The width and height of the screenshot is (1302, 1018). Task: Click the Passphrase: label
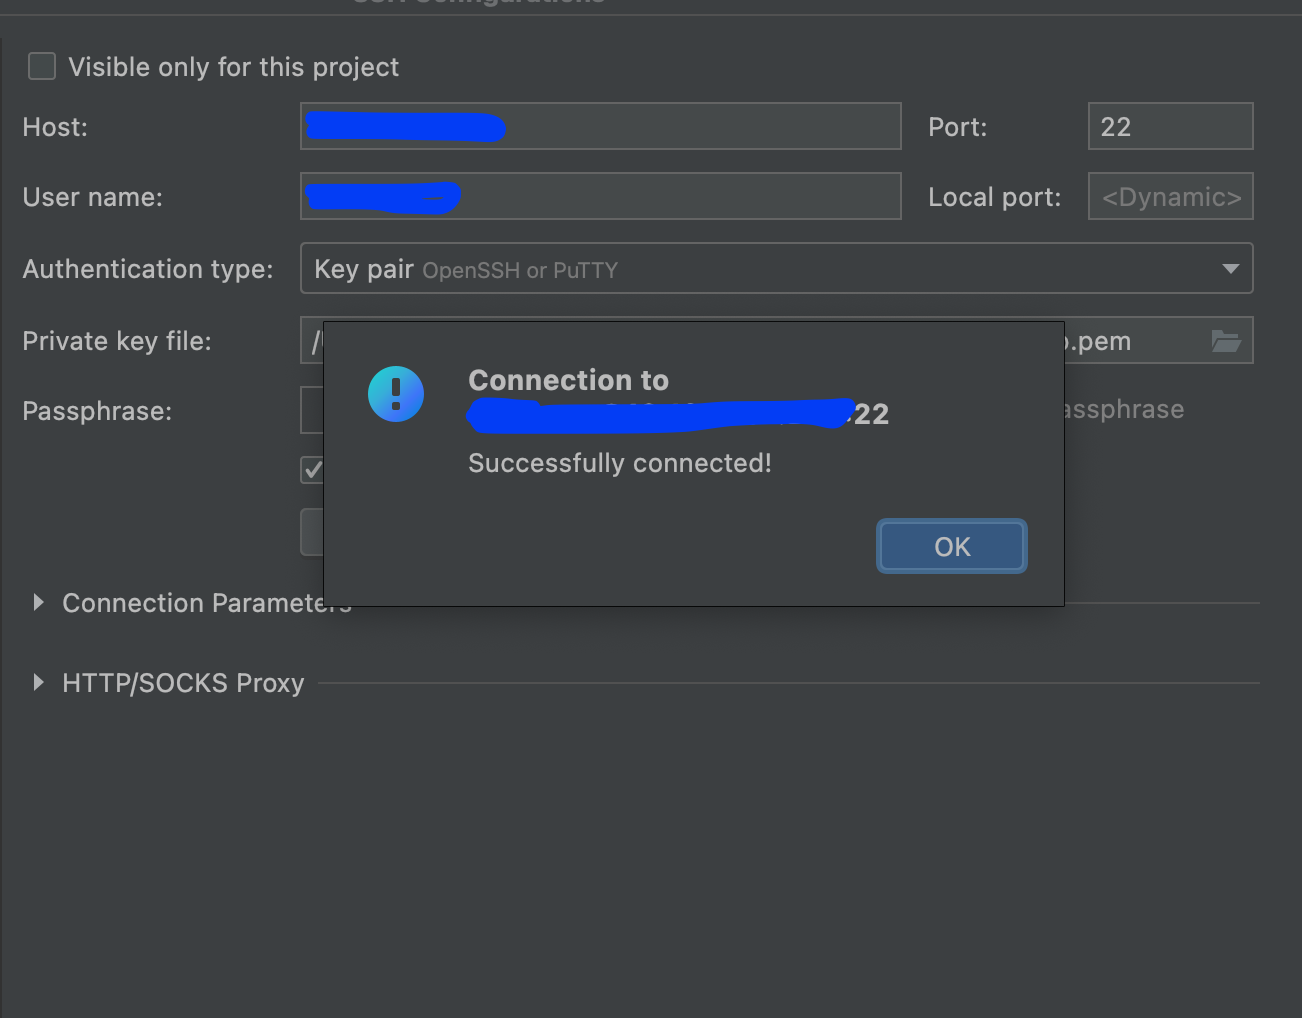click(97, 411)
